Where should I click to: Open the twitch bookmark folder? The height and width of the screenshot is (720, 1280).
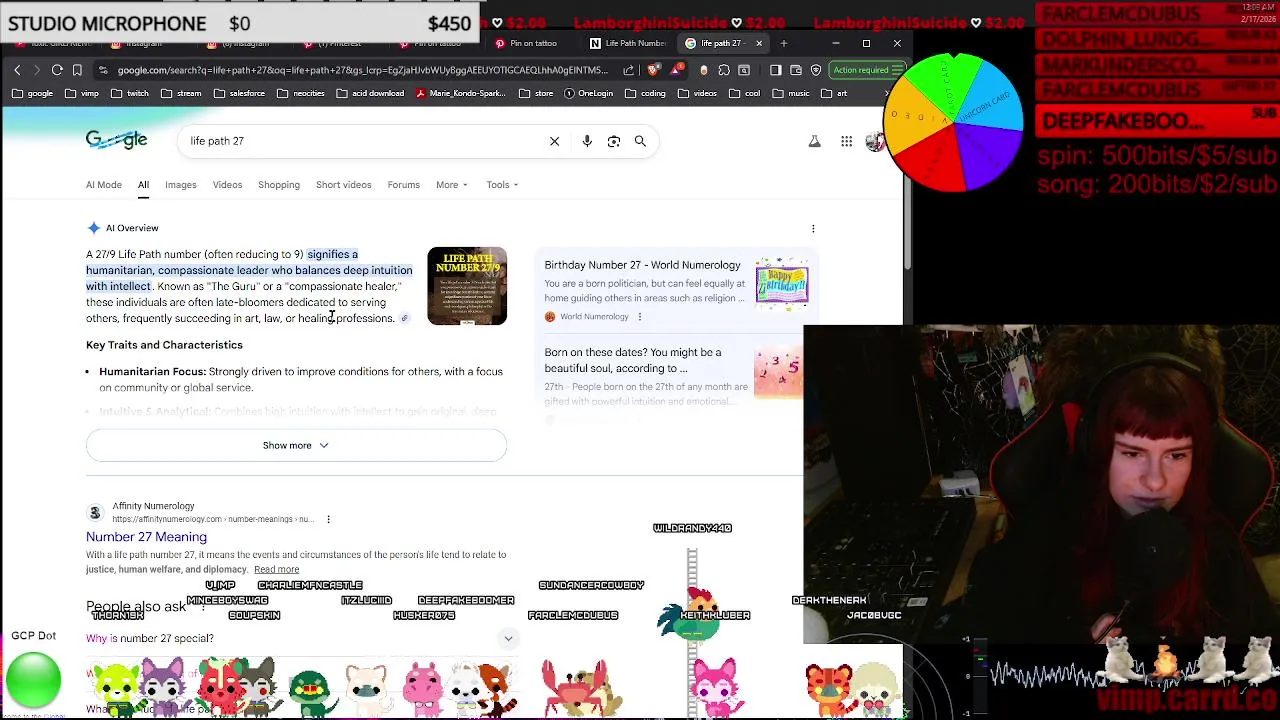click(130, 93)
